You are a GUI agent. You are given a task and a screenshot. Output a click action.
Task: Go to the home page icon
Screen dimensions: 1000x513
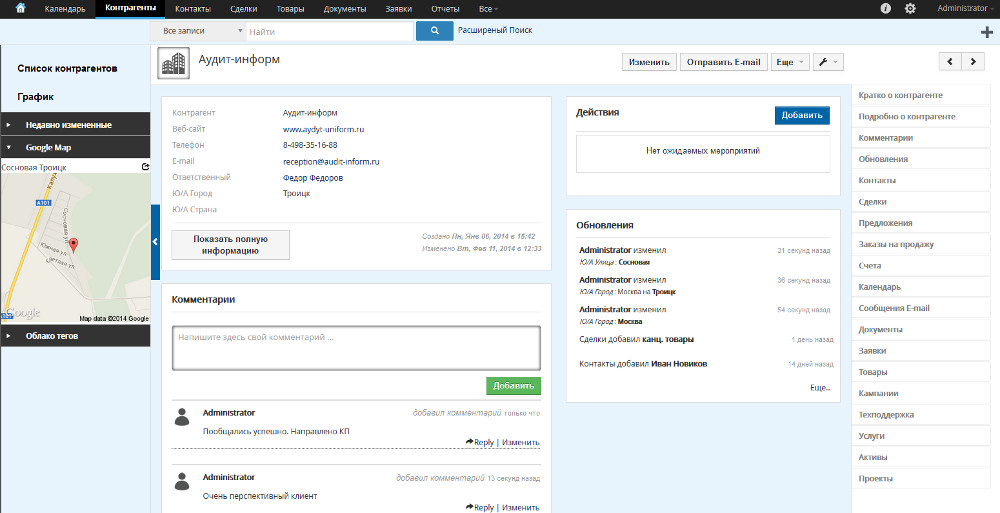(x=21, y=9)
